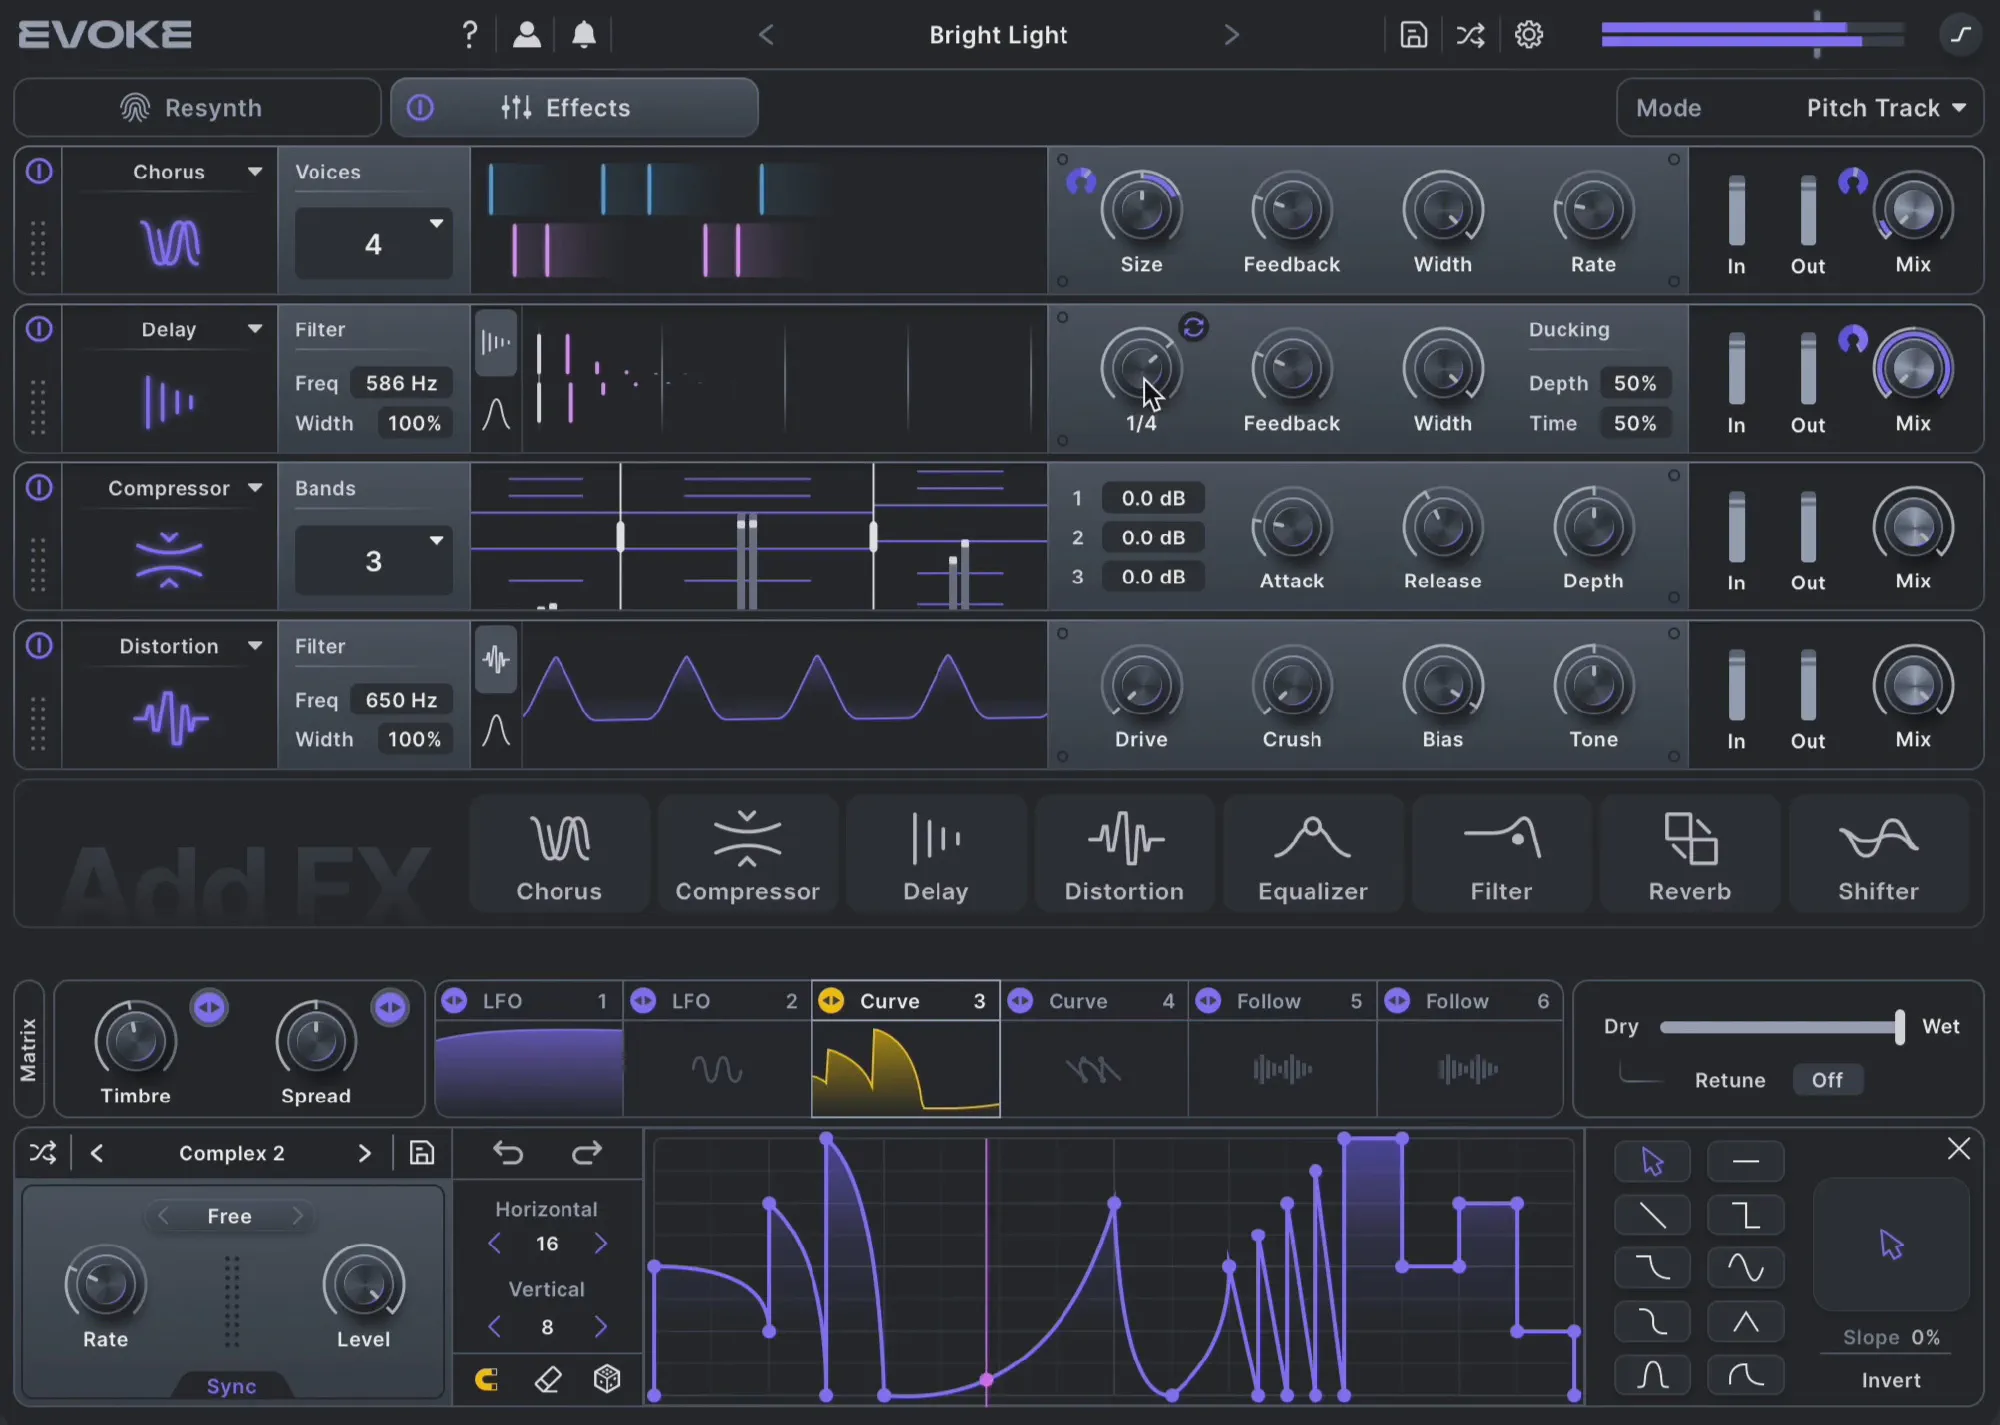
Task: Switch to the Resynth tab
Action: (x=197, y=108)
